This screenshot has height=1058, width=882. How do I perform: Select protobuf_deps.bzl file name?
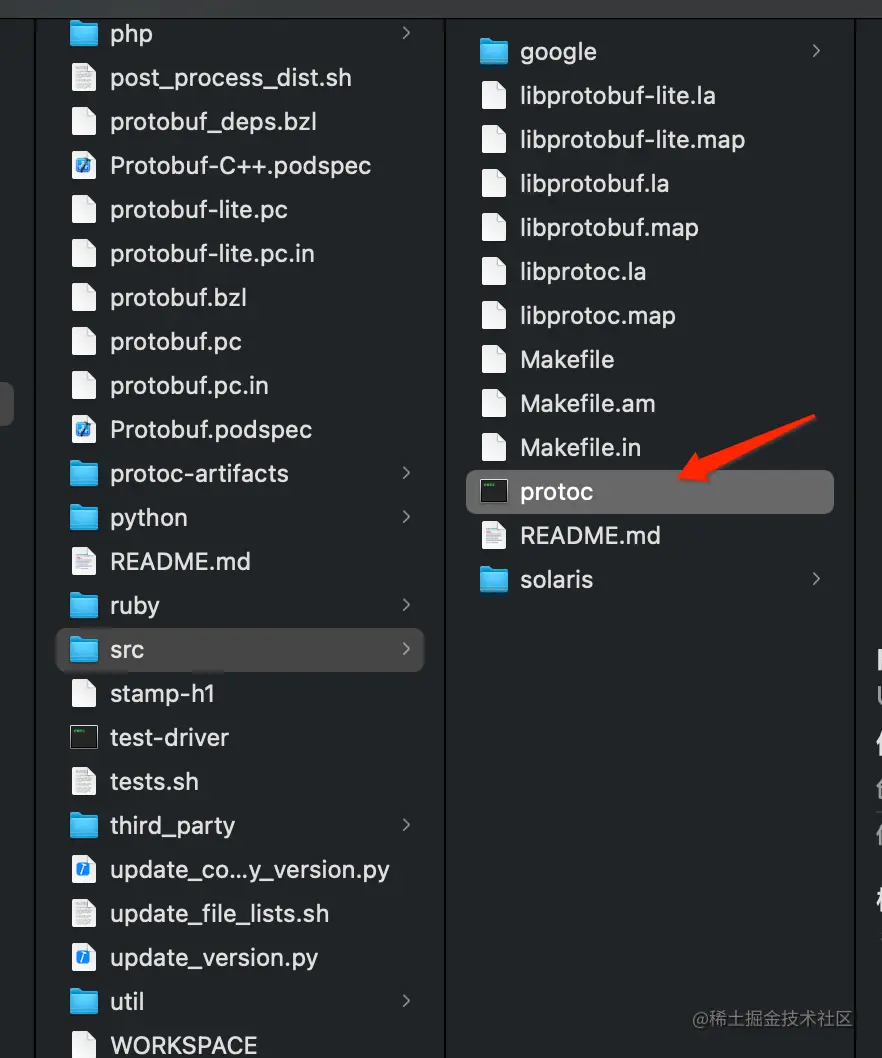213,122
